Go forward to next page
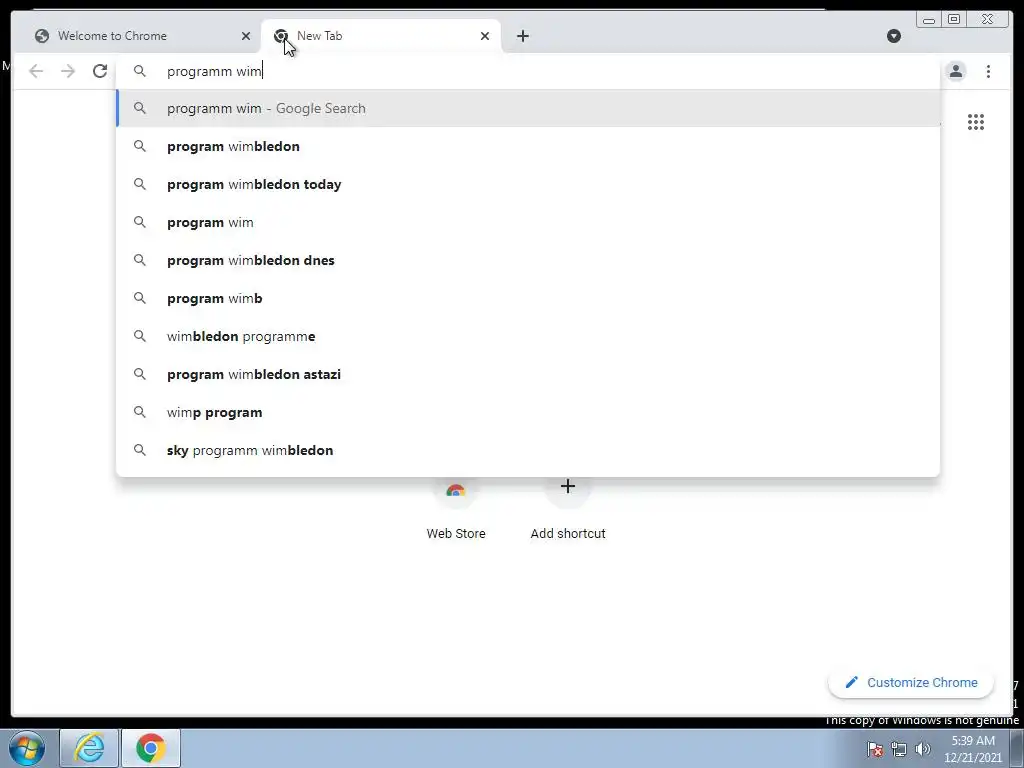This screenshot has height=768, width=1024. 68,71
